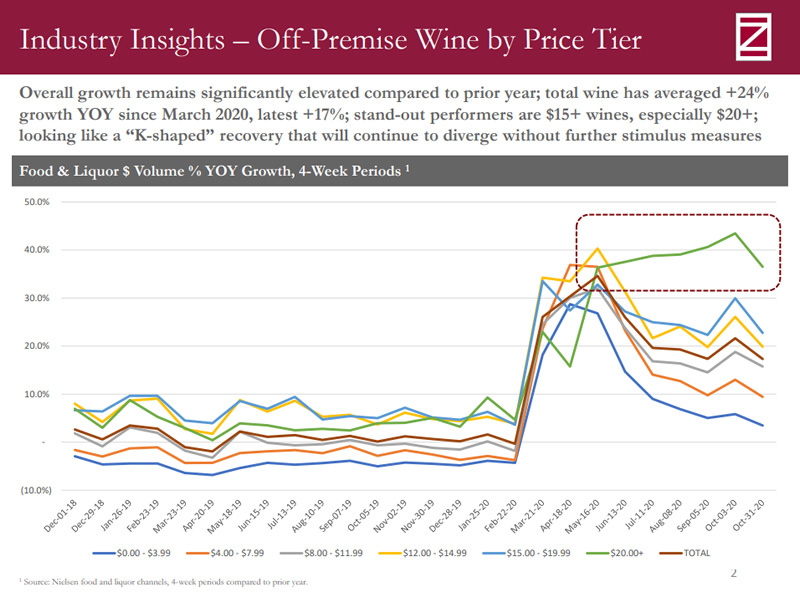The width and height of the screenshot is (800, 598).
Task: Click the Dec-01-18 x-axis date label
Action: tap(62, 517)
